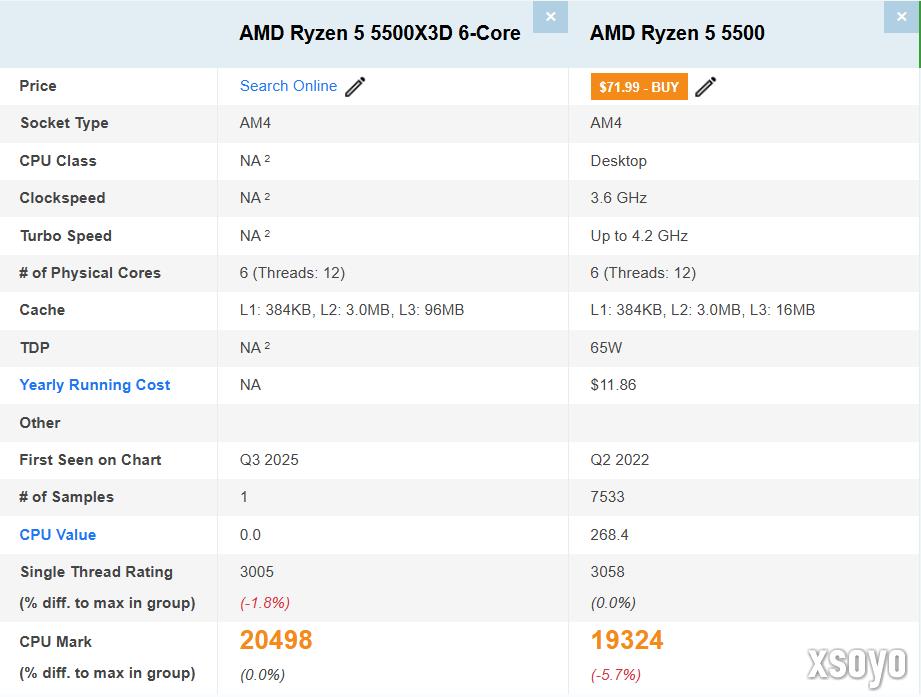This screenshot has width=921, height=697.
Task: Select AM4 socket value for Ryzen 5 5500X3D
Action: click(x=255, y=123)
